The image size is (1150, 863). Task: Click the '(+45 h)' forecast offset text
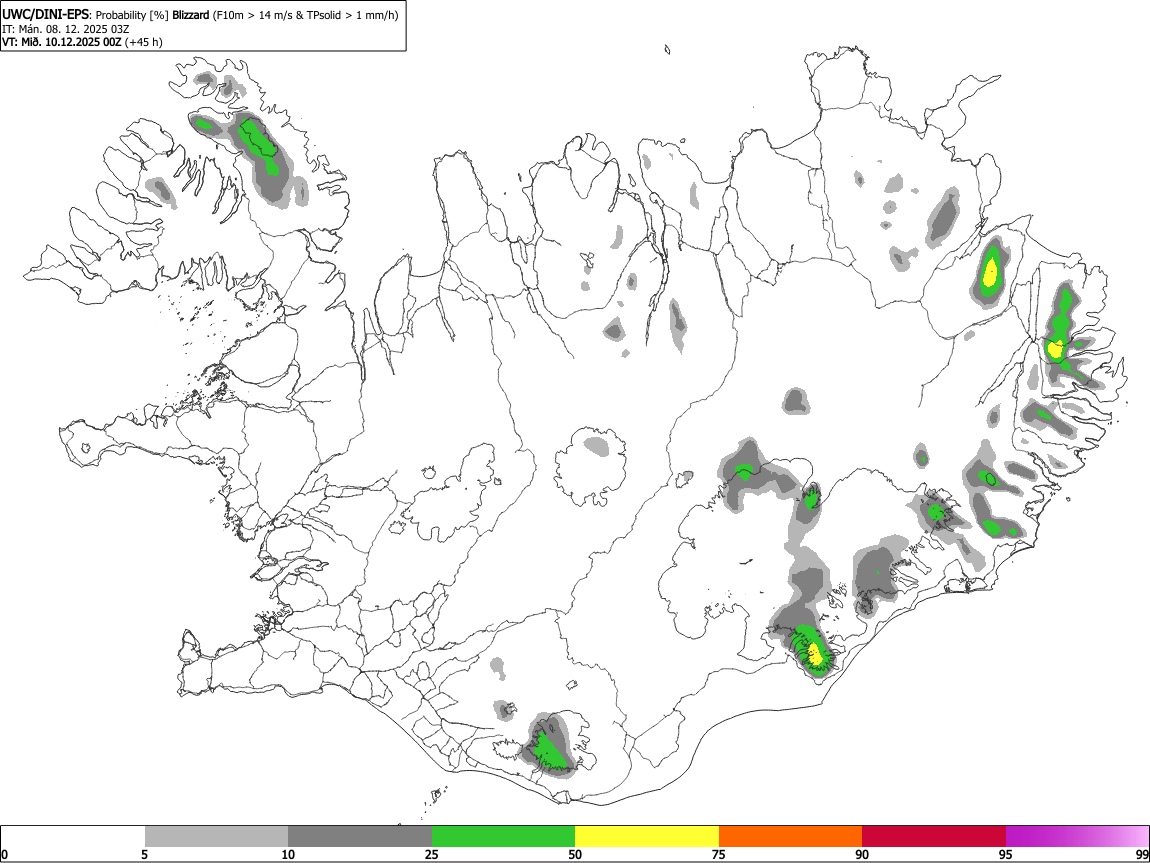pyautogui.click(x=144, y=43)
